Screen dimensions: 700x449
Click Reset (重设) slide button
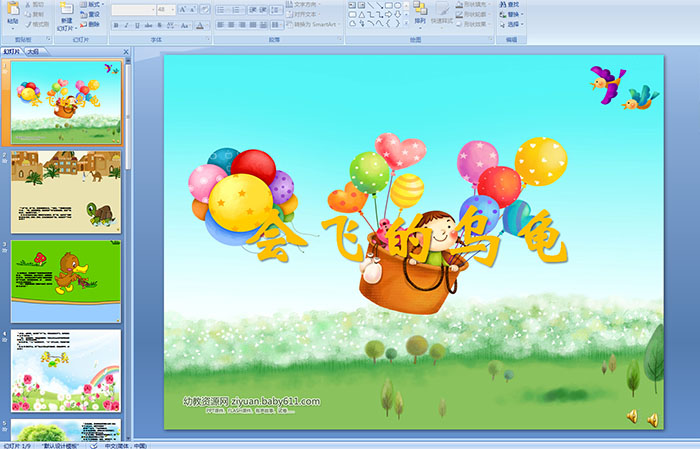pyautogui.click(x=90, y=14)
